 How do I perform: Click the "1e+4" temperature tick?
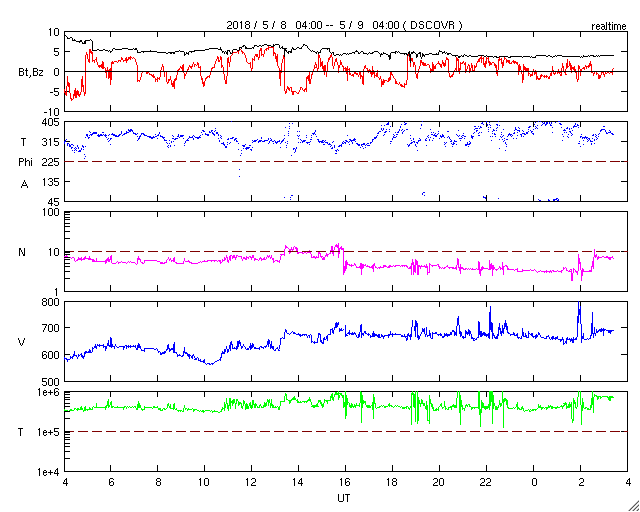(49, 472)
